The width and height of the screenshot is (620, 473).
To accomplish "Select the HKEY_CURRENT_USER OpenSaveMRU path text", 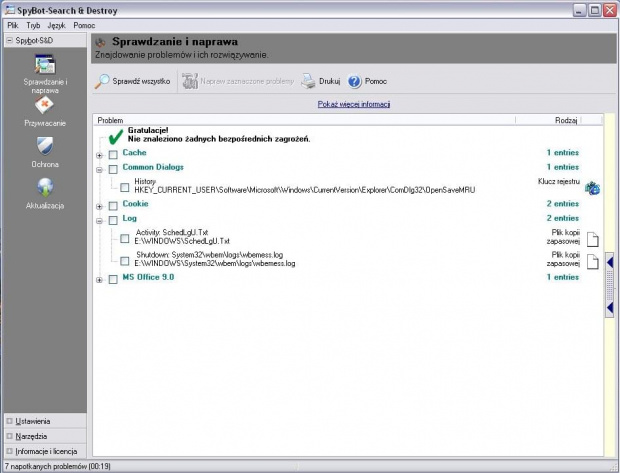I will (305, 190).
